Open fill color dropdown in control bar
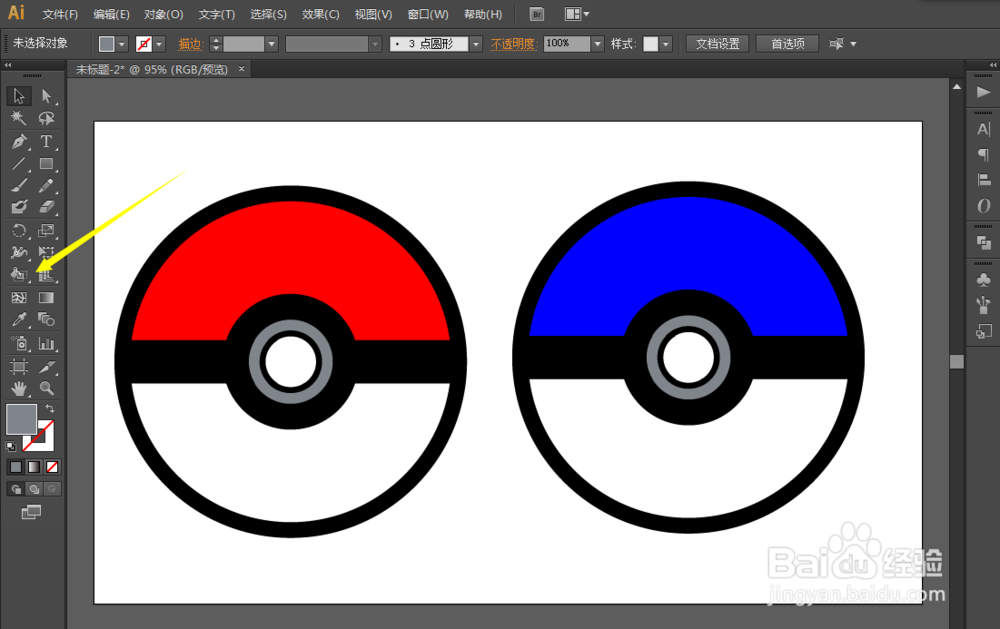1000x629 pixels. pyautogui.click(x=122, y=44)
